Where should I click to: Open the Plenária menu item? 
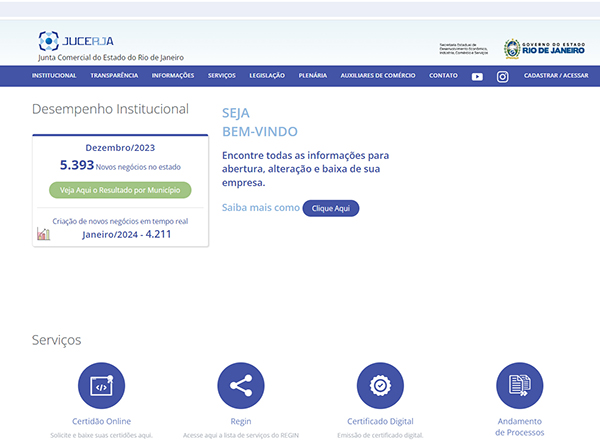click(312, 76)
